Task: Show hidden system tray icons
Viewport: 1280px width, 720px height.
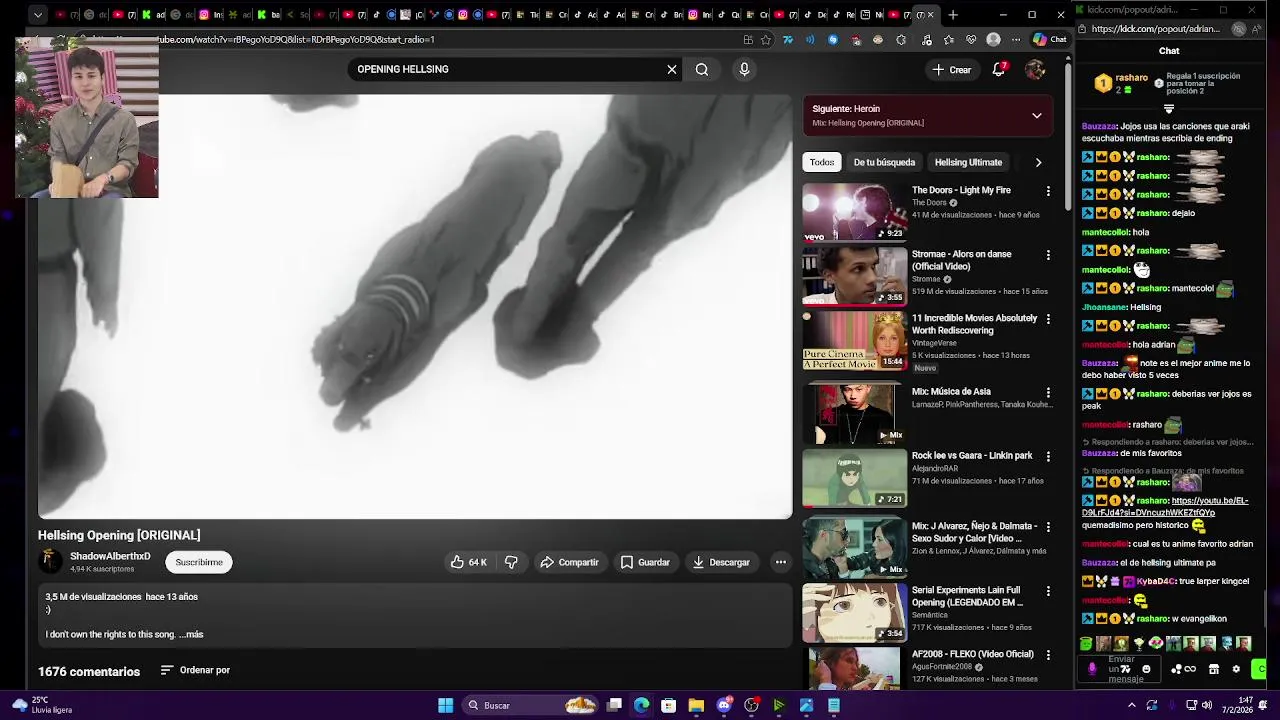Action: 1132,705
